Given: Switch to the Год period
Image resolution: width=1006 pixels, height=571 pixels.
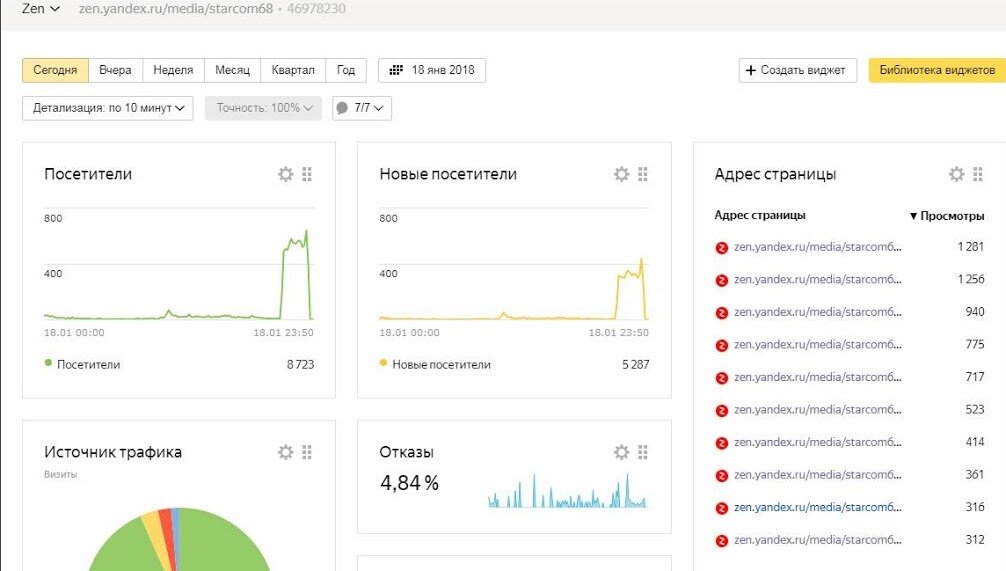Looking at the screenshot, I should point(346,70).
